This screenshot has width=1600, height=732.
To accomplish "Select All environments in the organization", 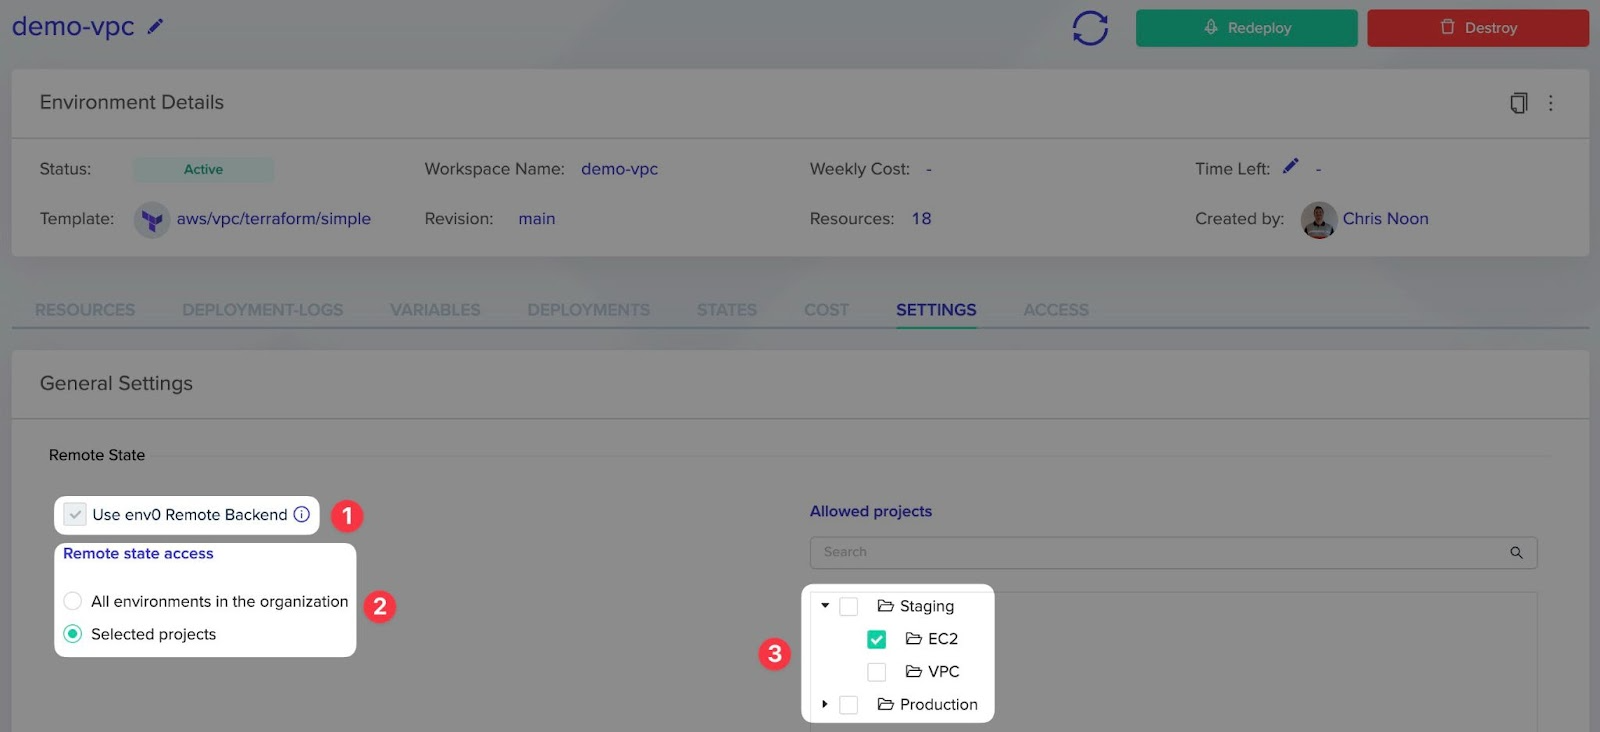I will (x=73, y=601).
